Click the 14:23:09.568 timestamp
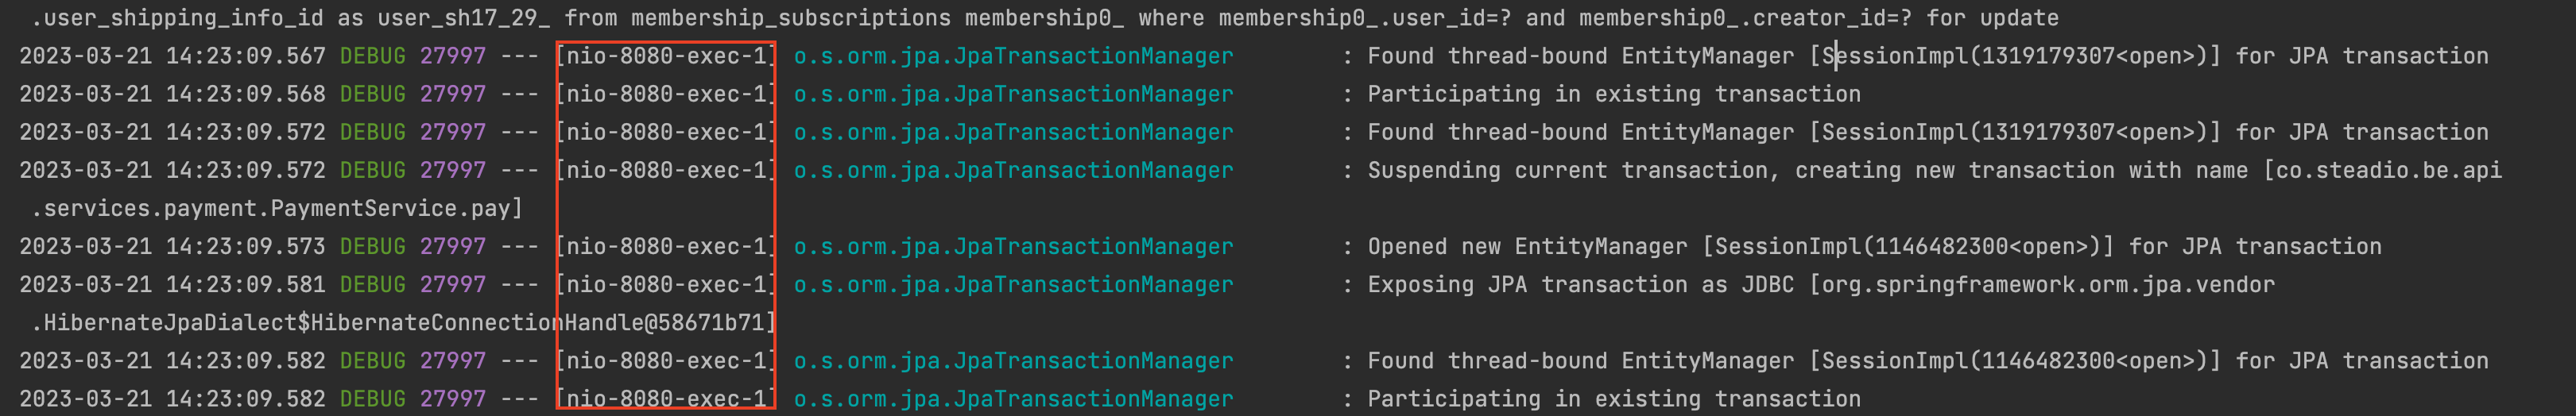Image resolution: width=2576 pixels, height=416 pixels. pyautogui.click(x=245, y=94)
